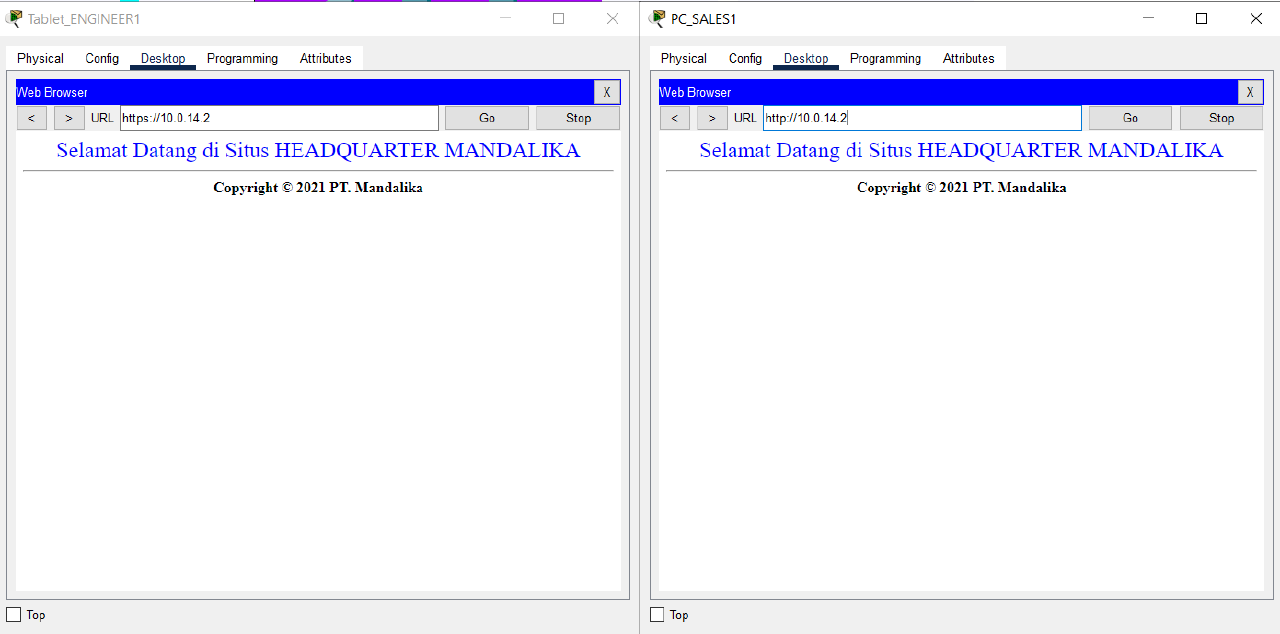Click the Stop button in PC_SALES1 browser
The height and width of the screenshot is (634, 1280).
pos(1221,117)
